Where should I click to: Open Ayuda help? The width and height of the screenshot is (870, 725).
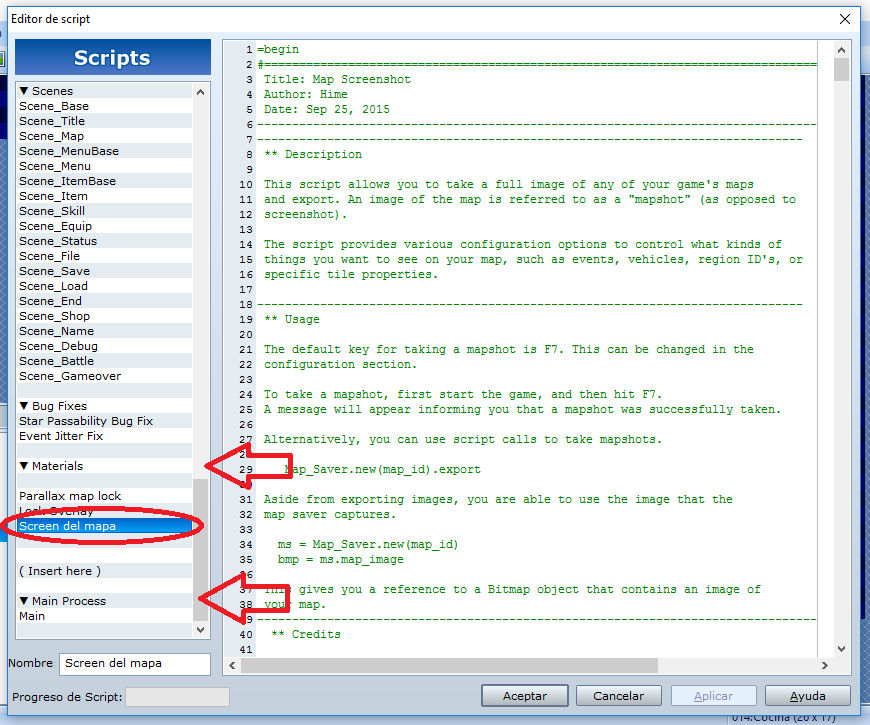coord(807,696)
